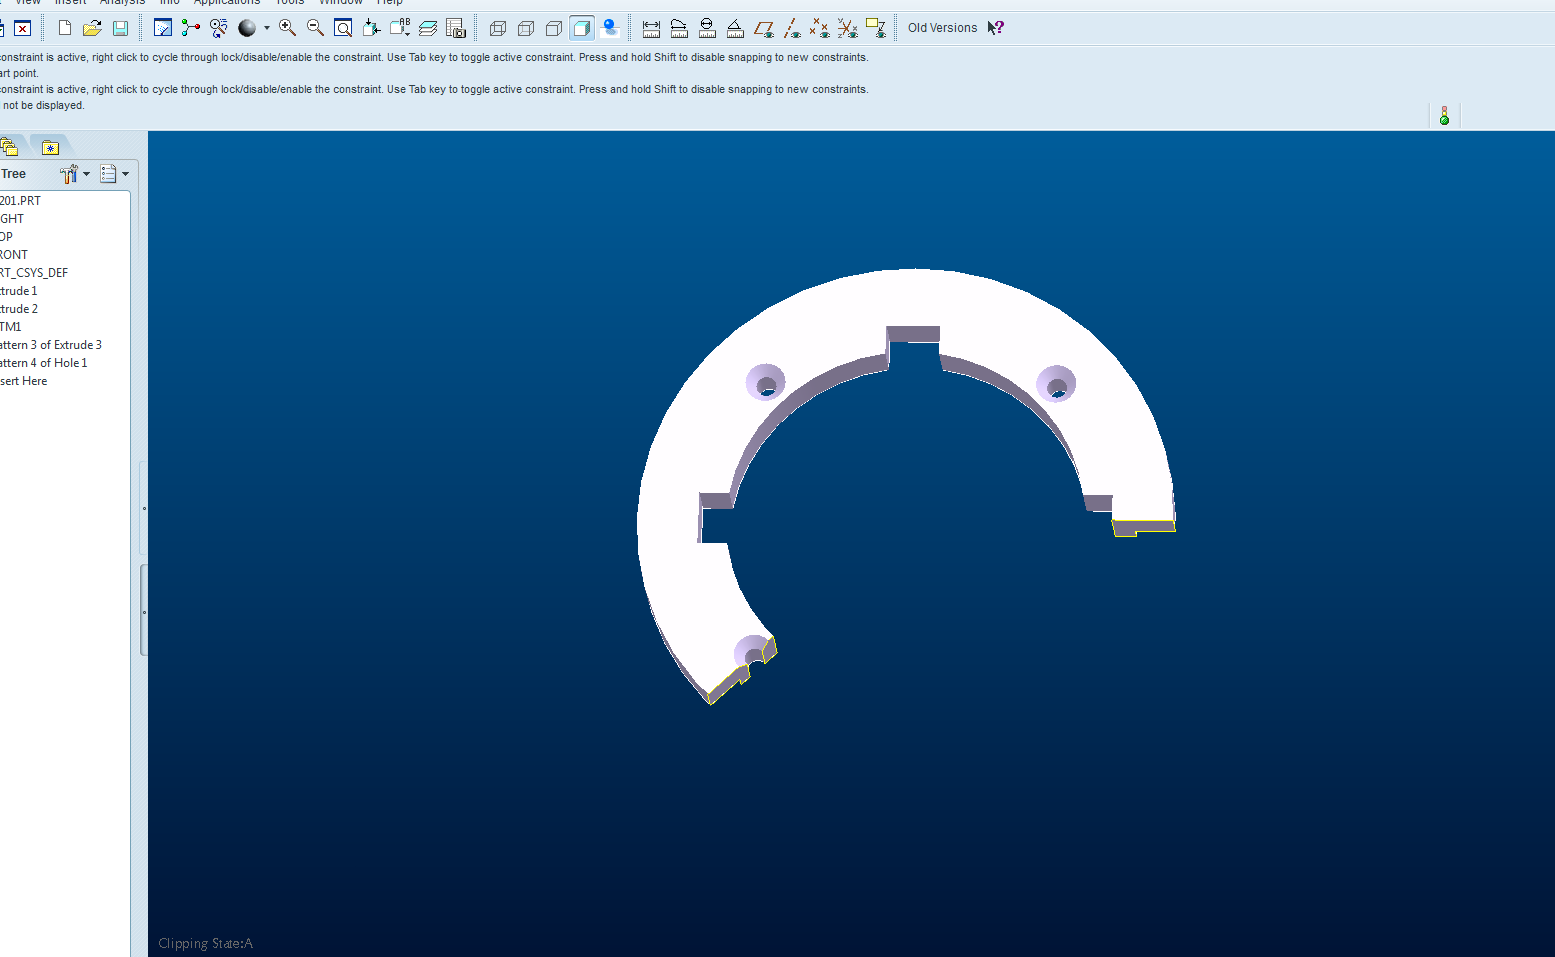Image resolution: width=1555 pixels, height=957 pixels.
Task: Toggle coordinate systems display
Action: coord(848,28)
